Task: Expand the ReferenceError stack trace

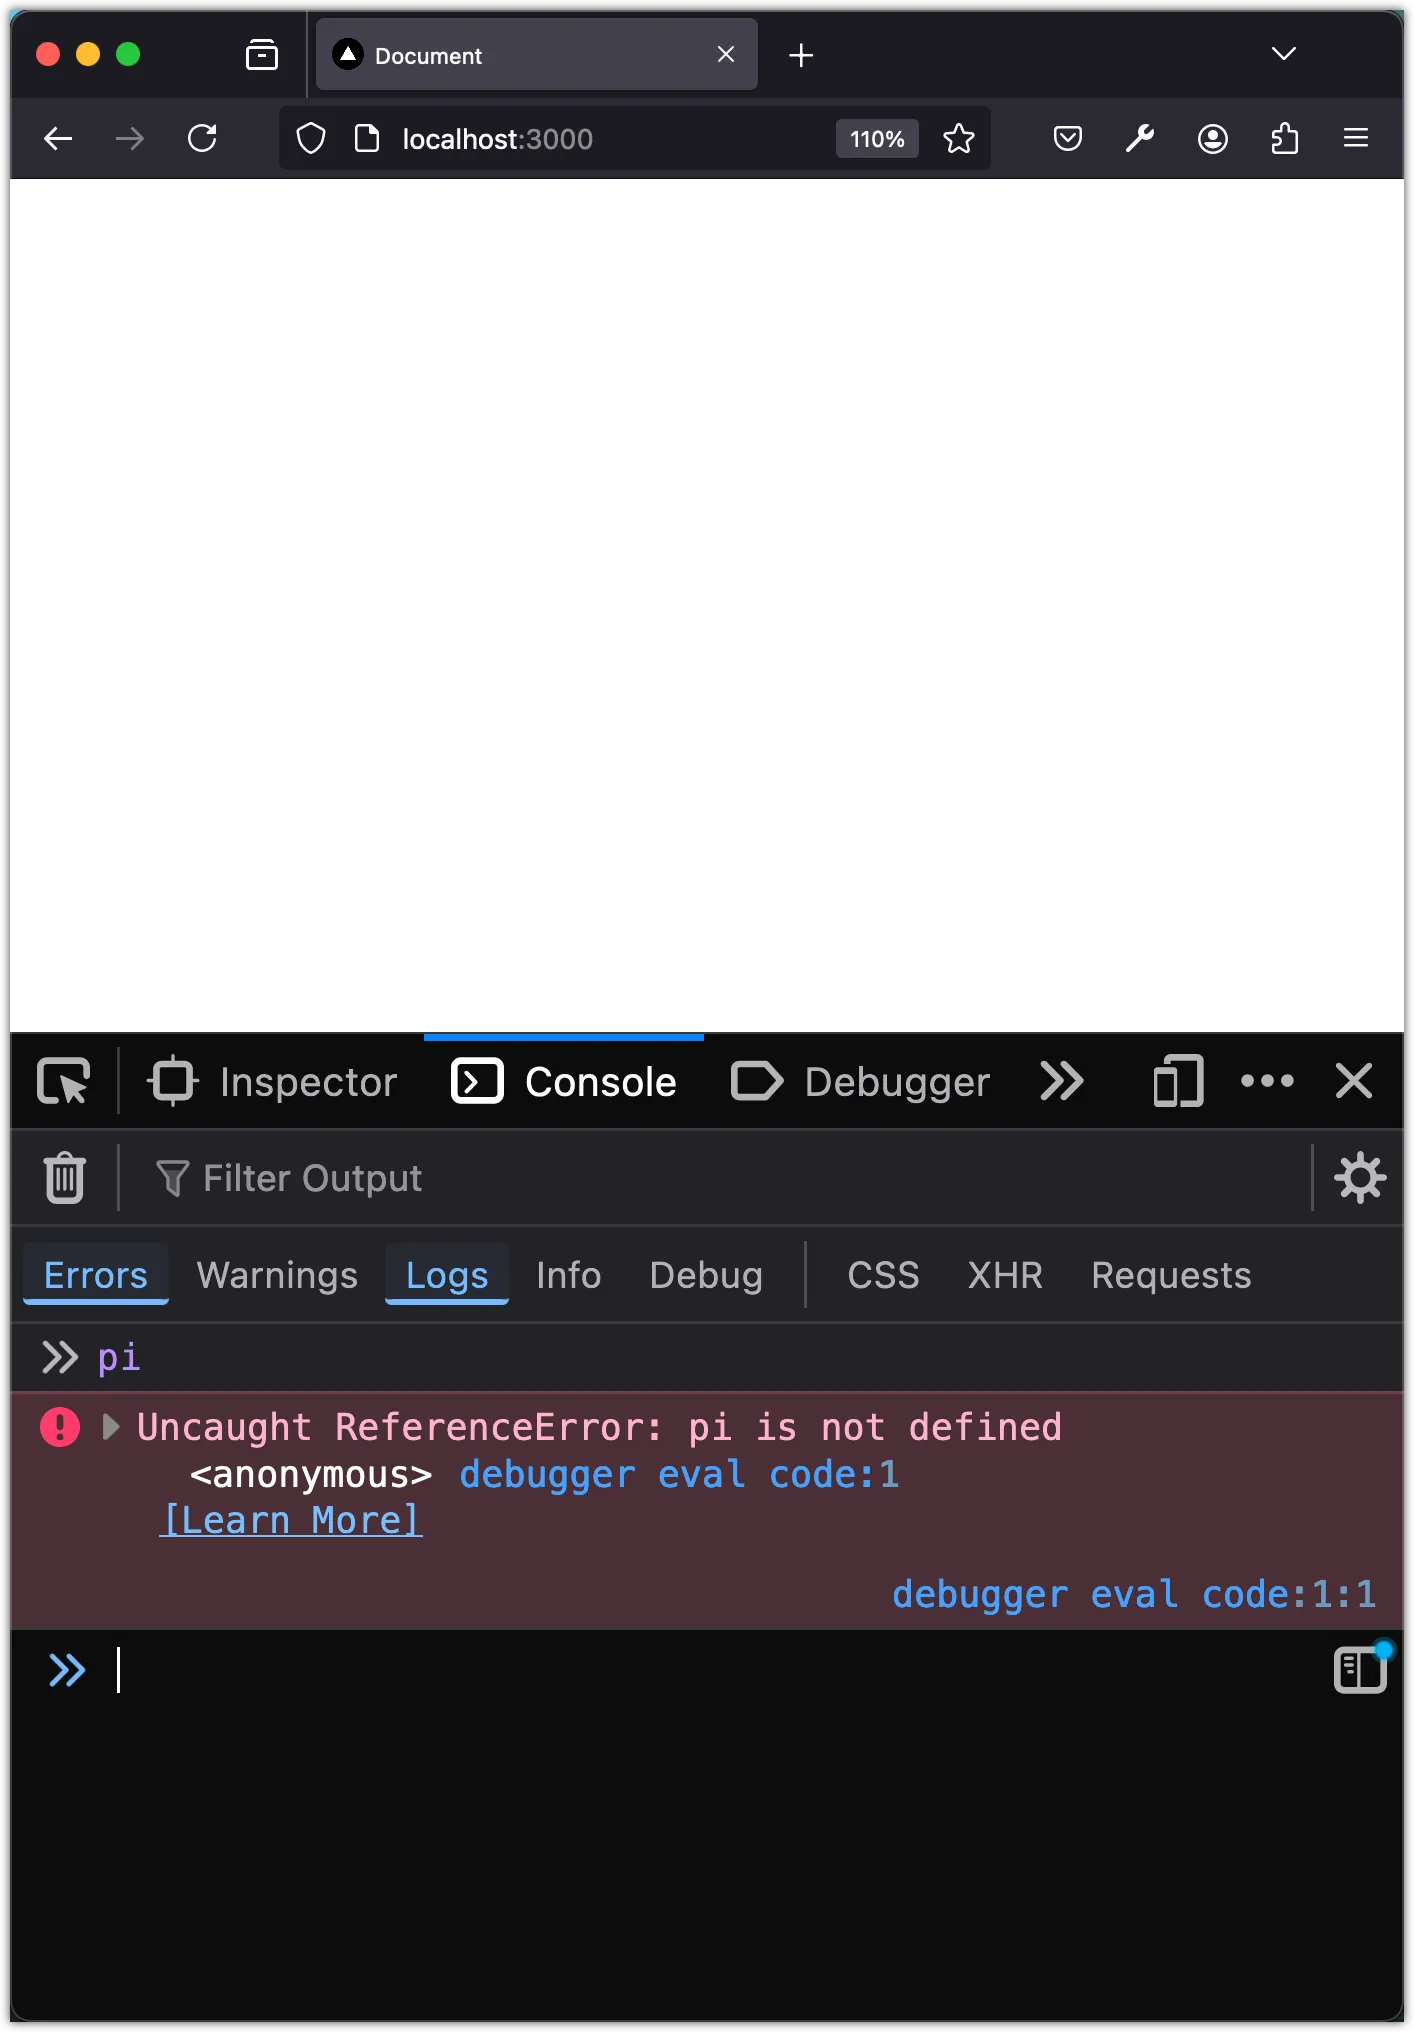Action: point(112,1427)
